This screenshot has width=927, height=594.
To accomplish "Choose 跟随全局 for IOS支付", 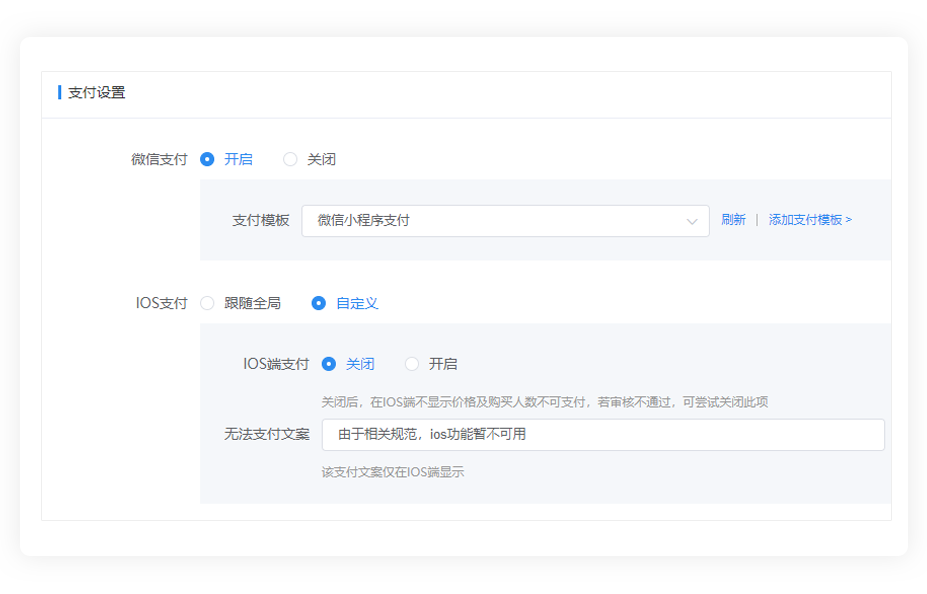I will pyautogui.click(x=208, y=303).
